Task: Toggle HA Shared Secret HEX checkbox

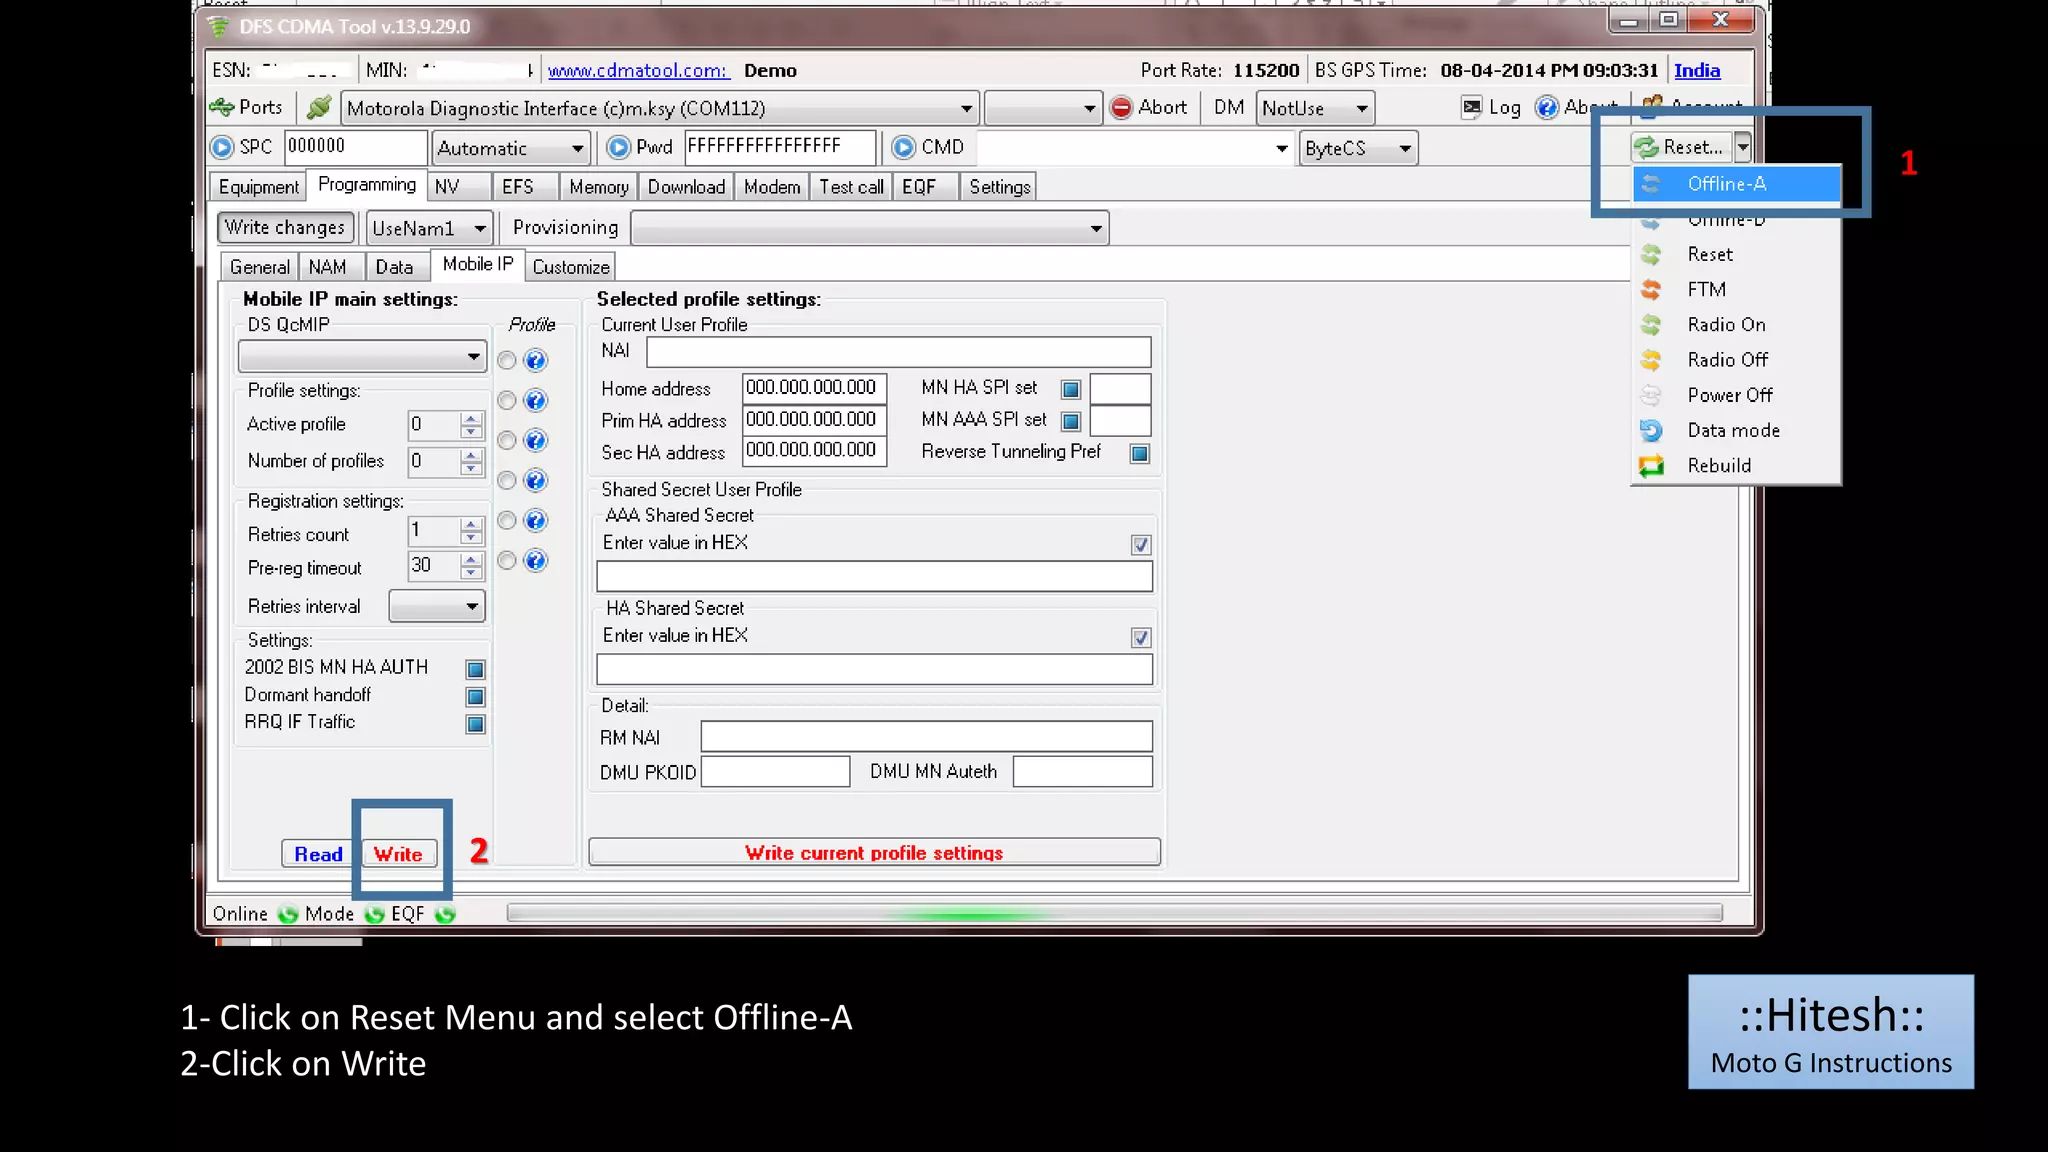Action: tap(1140, 638)
